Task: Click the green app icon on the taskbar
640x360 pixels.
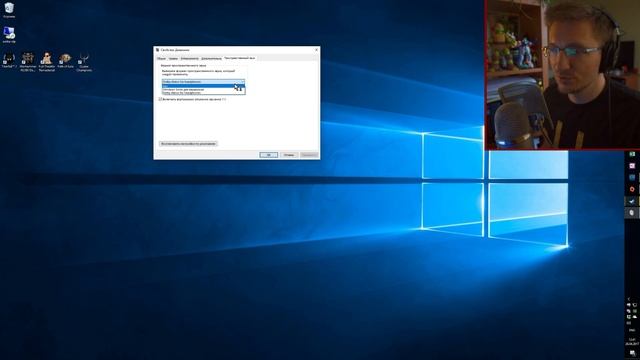Action: (x=632, y=154)
